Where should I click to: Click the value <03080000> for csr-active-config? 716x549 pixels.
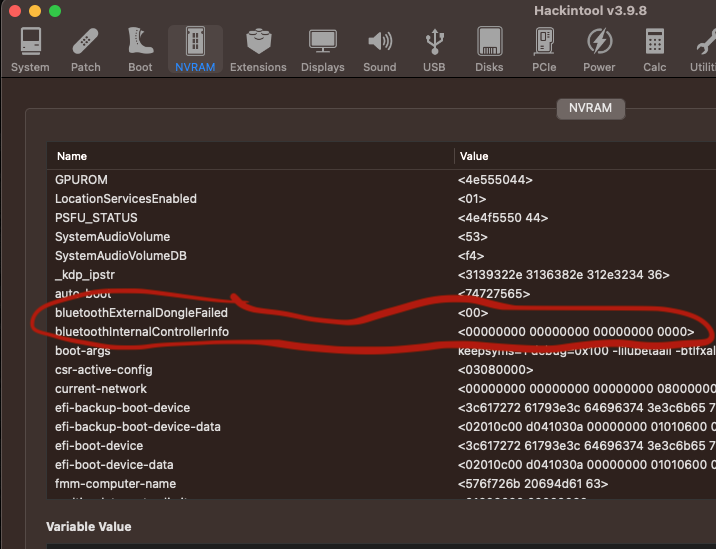(495, 370)
